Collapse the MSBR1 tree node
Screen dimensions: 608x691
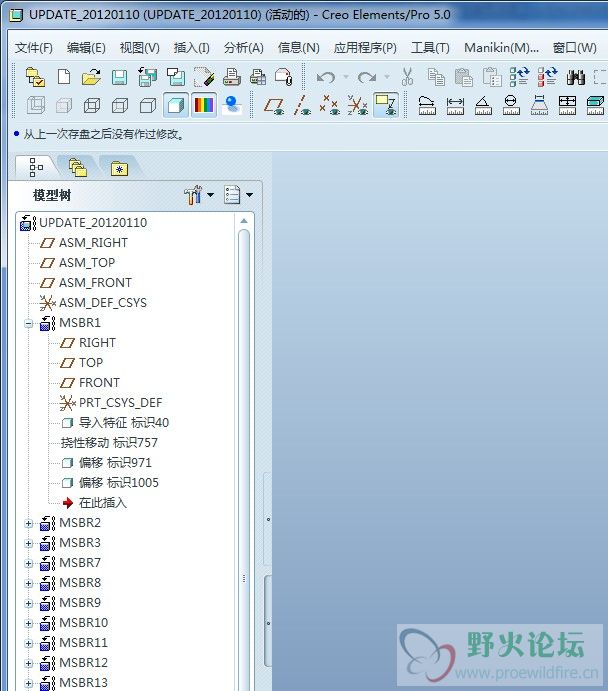(29, 324)
